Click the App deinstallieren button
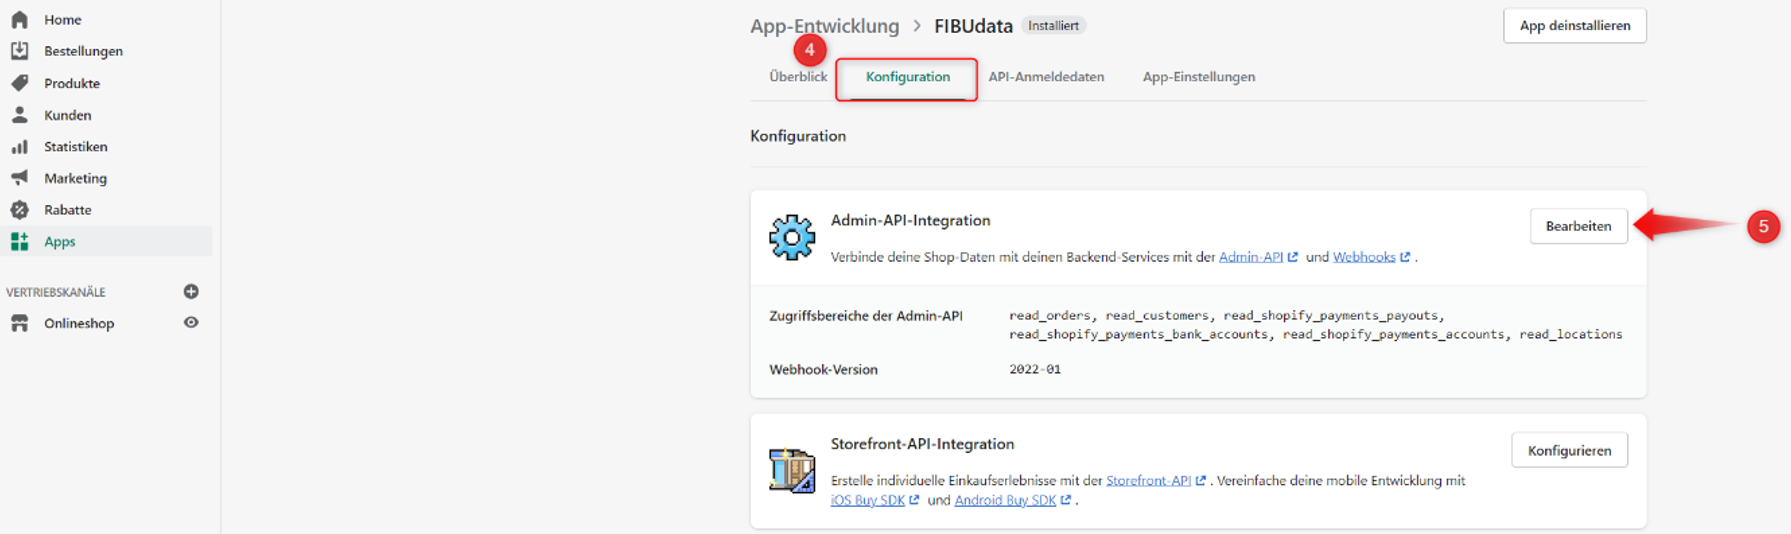This screenshot has height=534, width=1791. [1574, 26]
